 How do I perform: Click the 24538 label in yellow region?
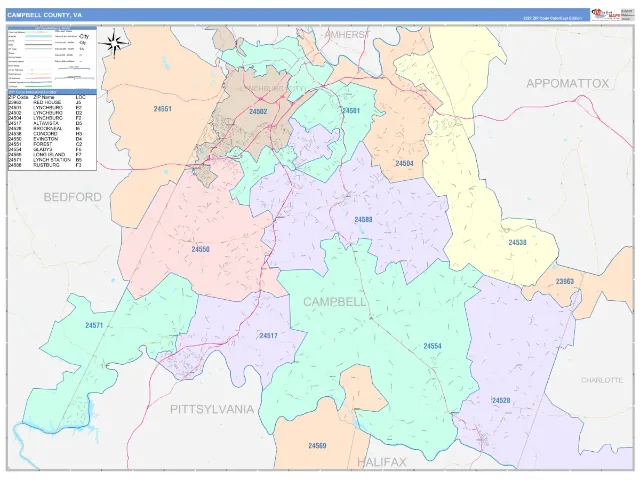click(517, 242)
